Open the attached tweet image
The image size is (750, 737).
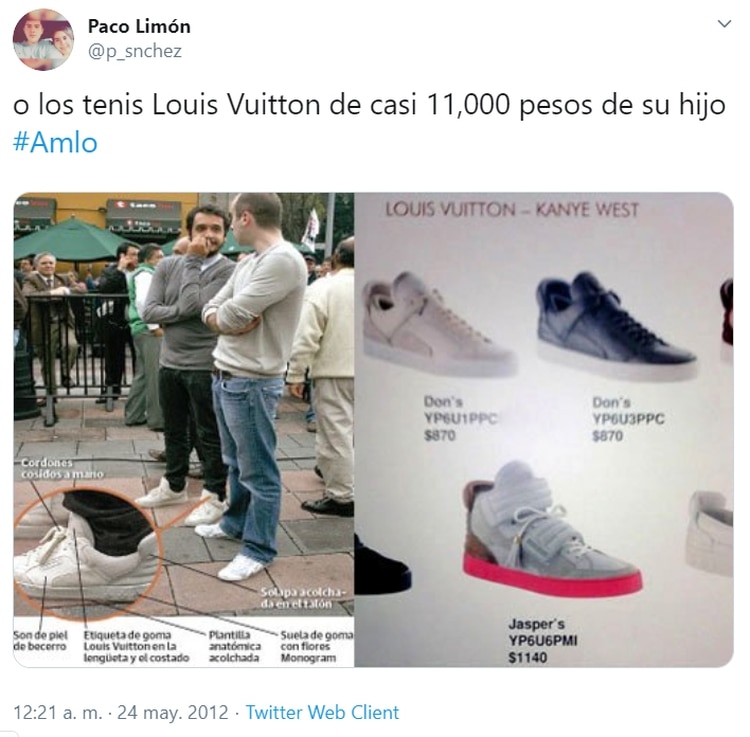click(373, 429)
